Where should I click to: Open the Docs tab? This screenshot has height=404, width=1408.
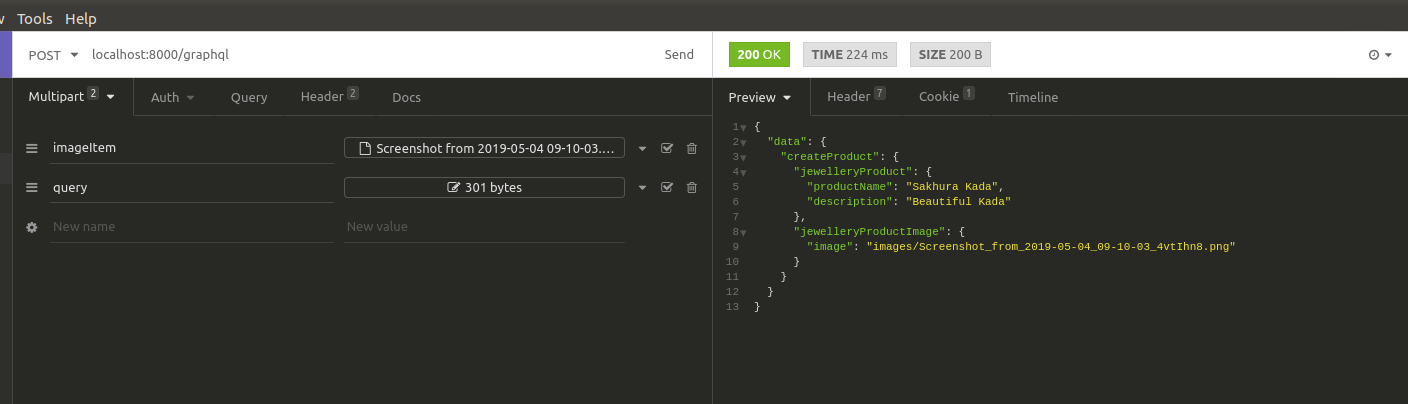[406, 97]
